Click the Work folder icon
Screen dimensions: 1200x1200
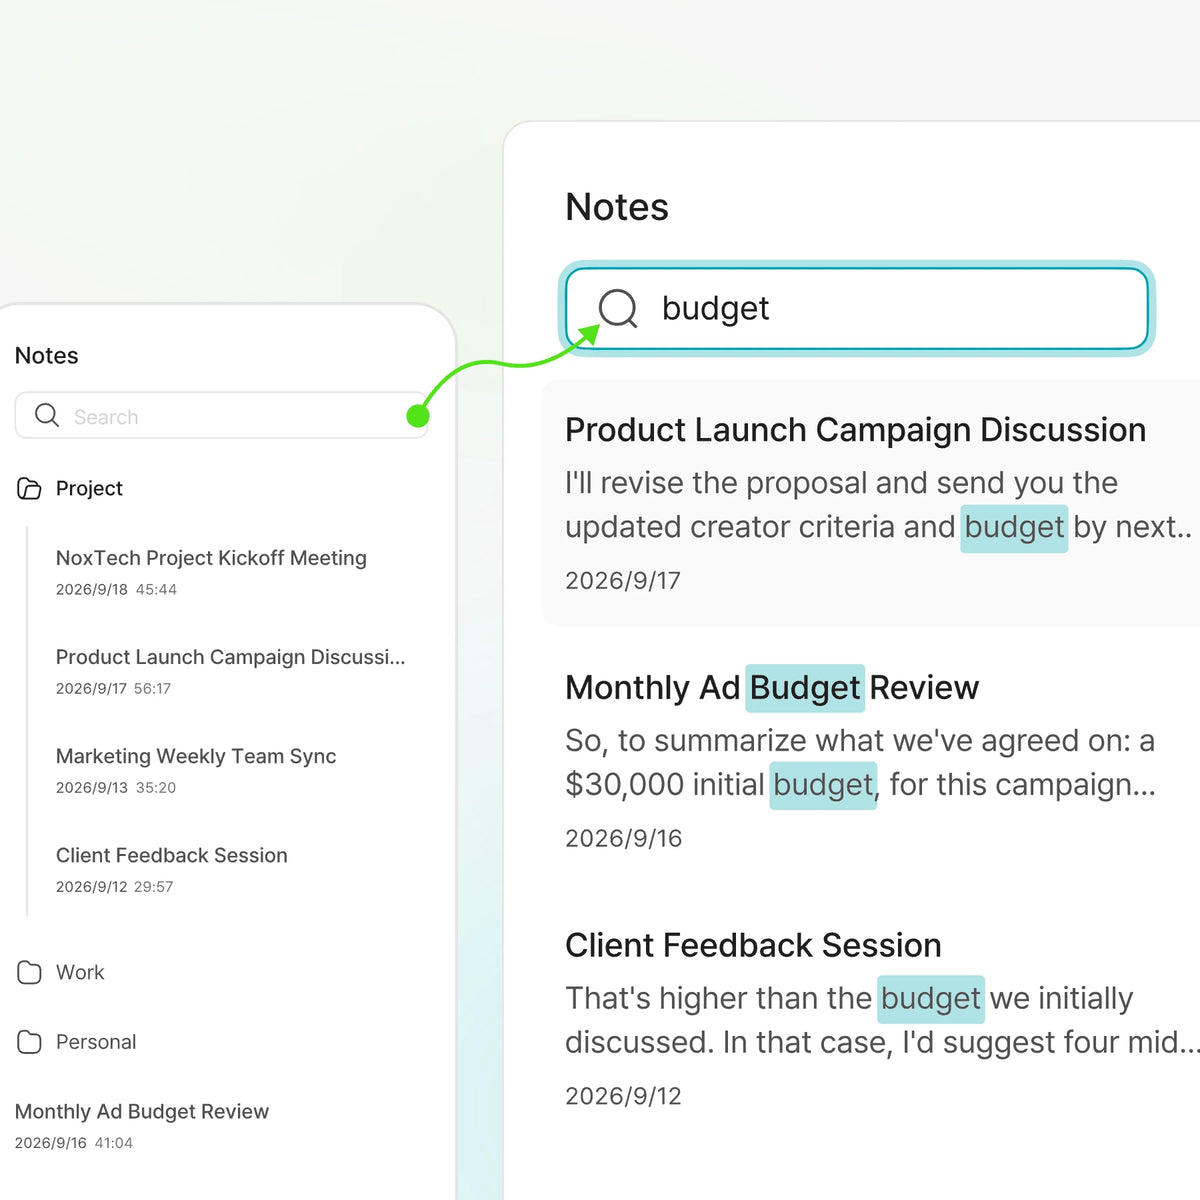click(x=29, y=972)
